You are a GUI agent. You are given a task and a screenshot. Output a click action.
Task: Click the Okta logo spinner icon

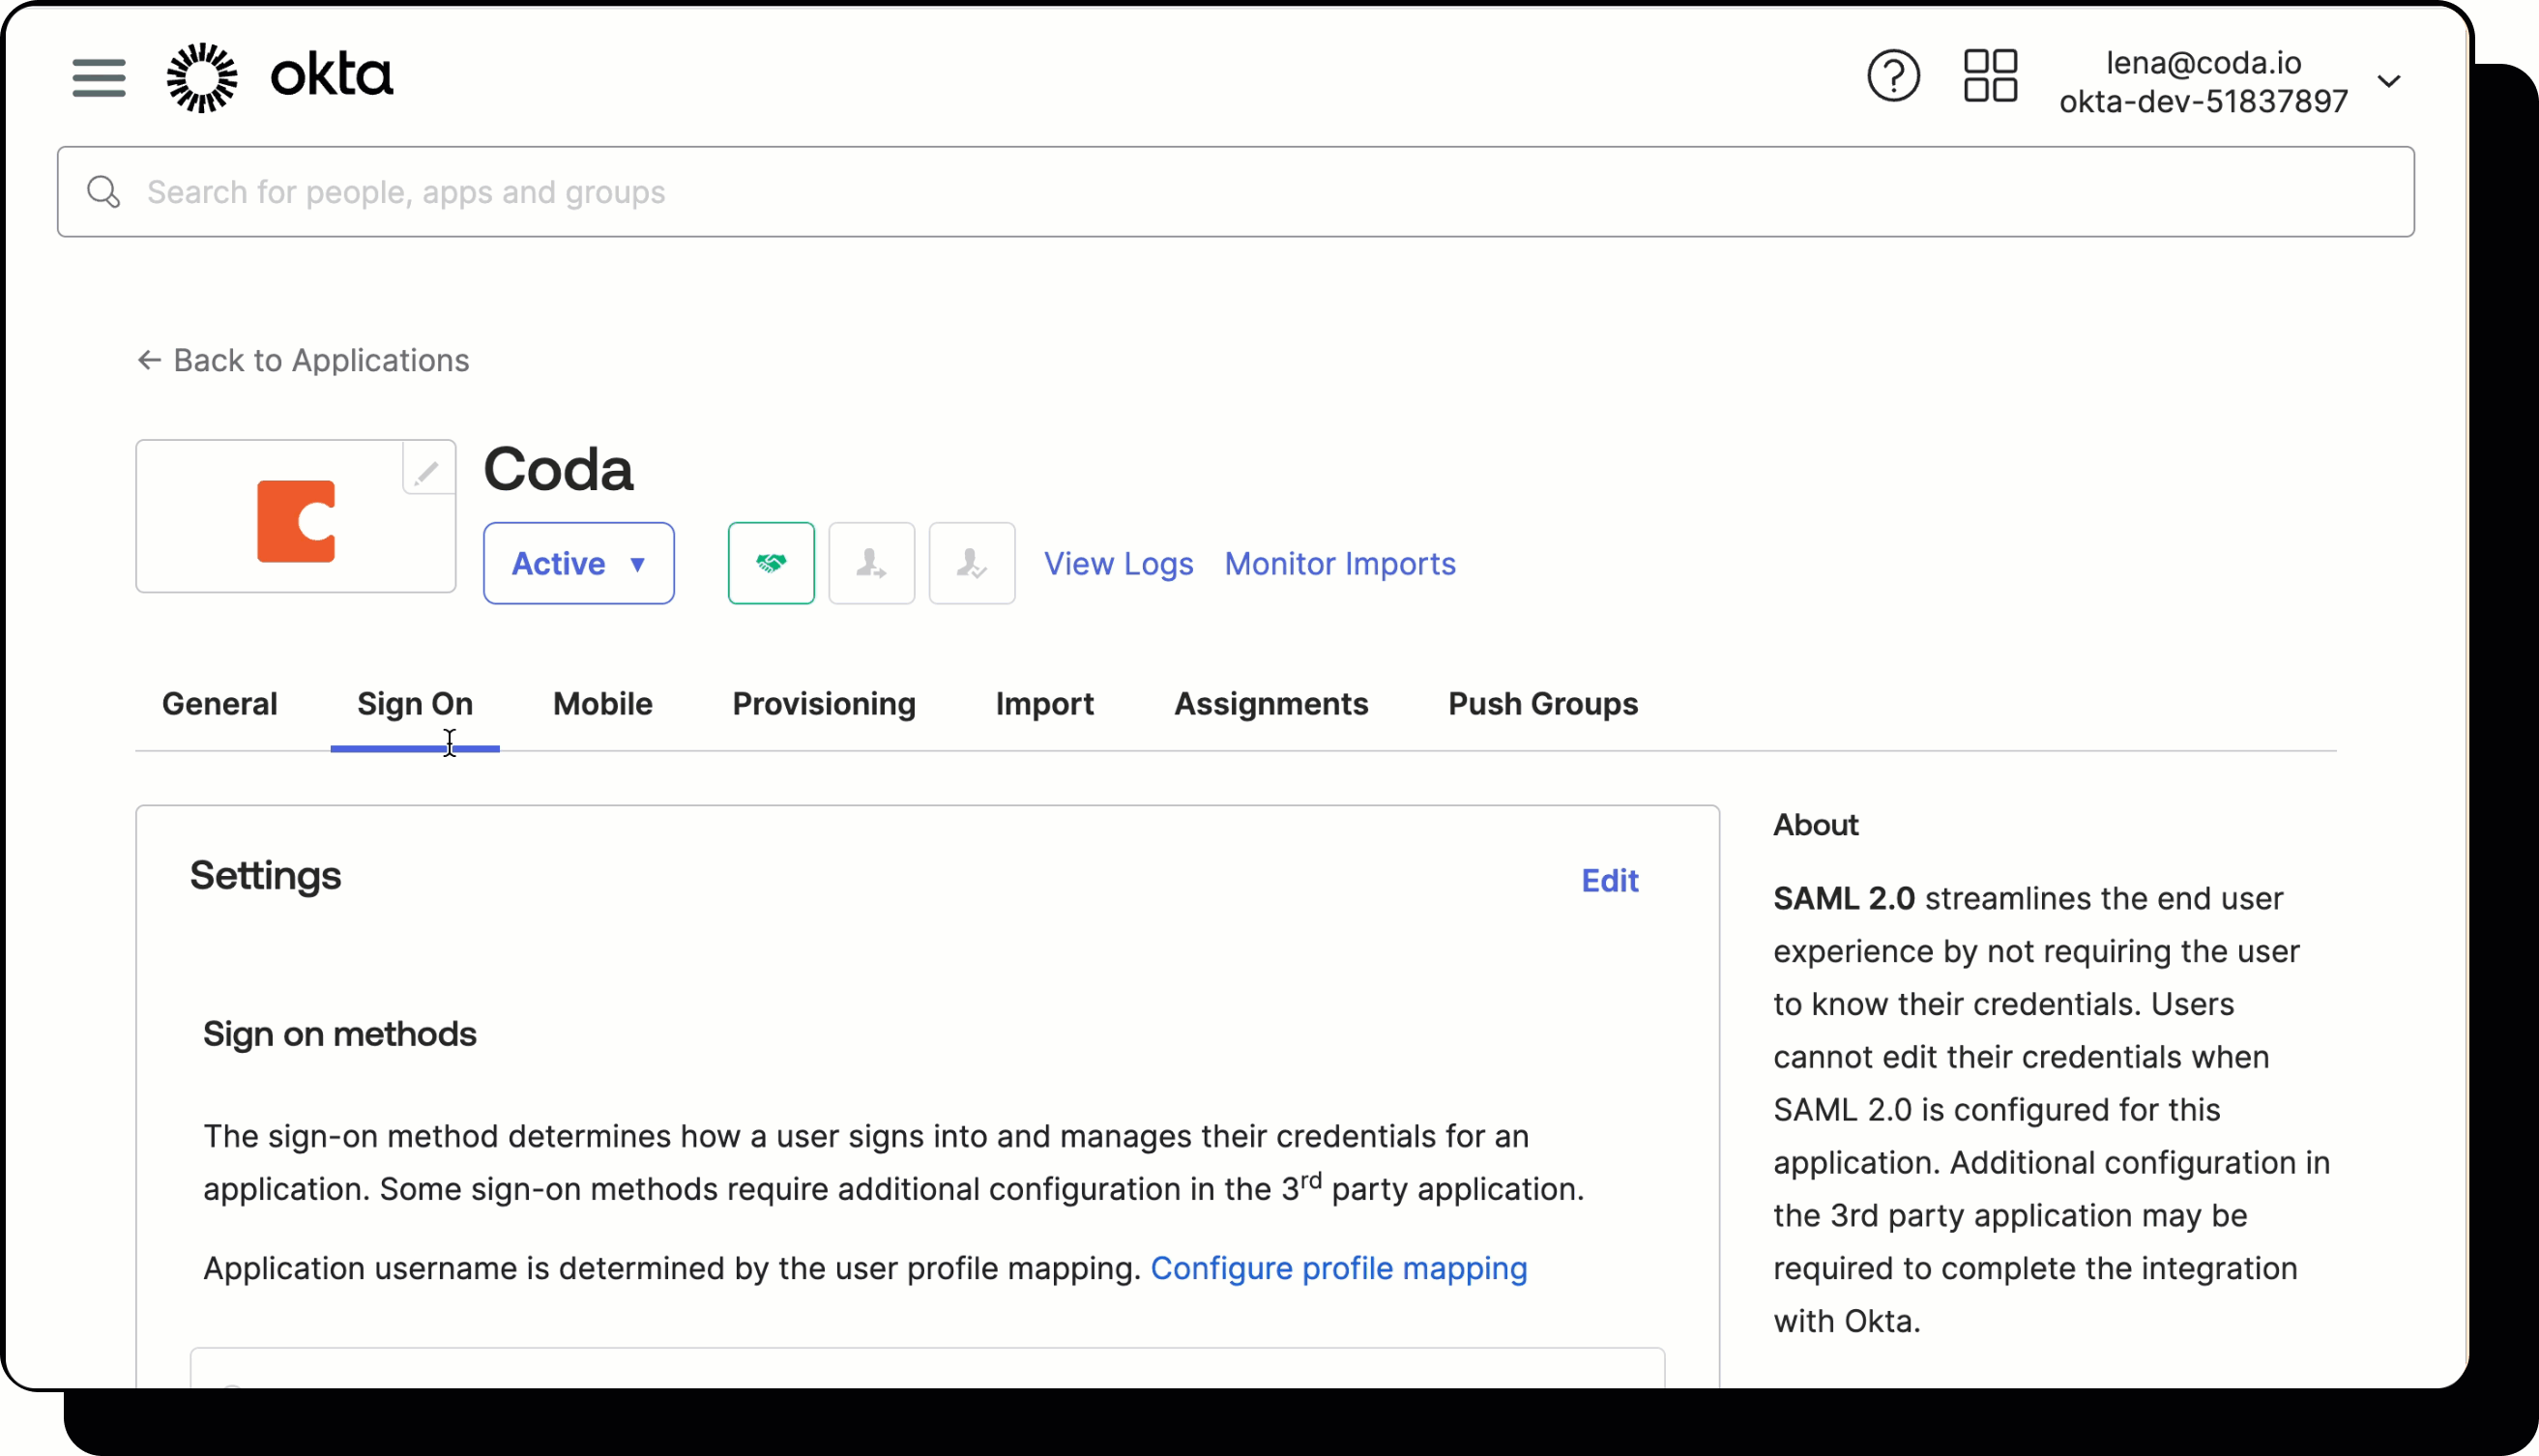pyautogui.click(x=202, y=77)
